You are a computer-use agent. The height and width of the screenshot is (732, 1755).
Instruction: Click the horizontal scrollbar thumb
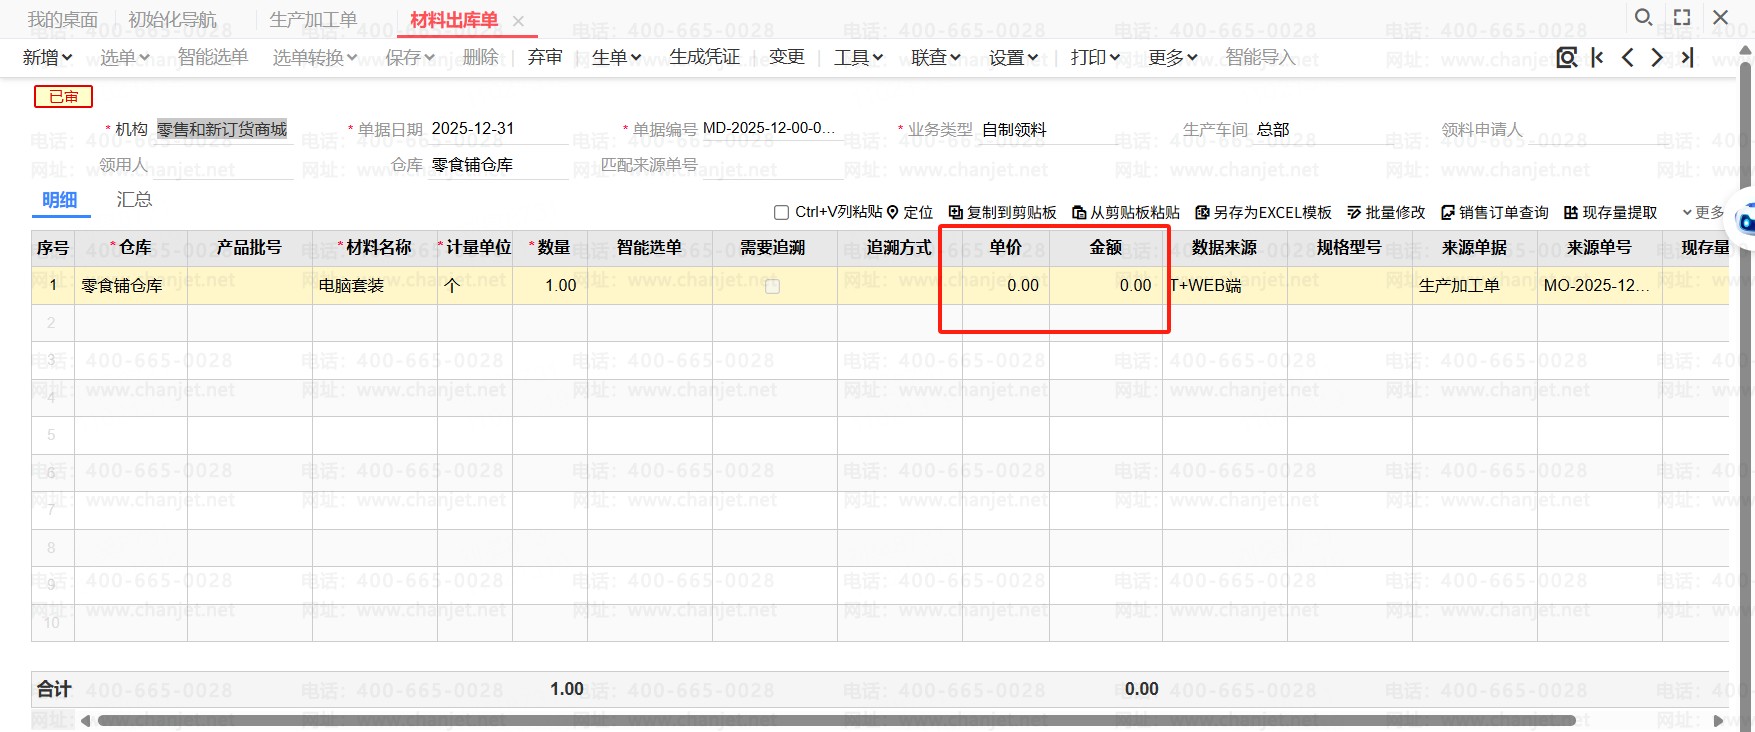[835, 720]
